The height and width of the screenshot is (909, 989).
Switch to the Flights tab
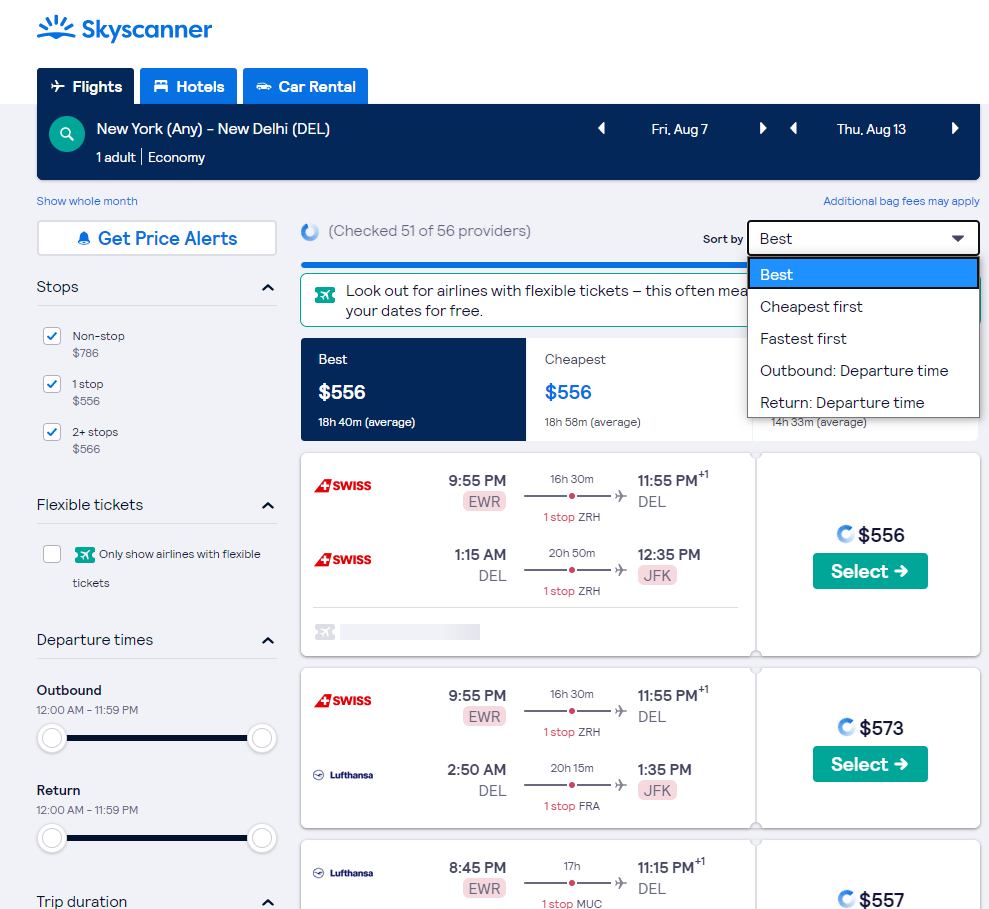[x=86, y=86]
